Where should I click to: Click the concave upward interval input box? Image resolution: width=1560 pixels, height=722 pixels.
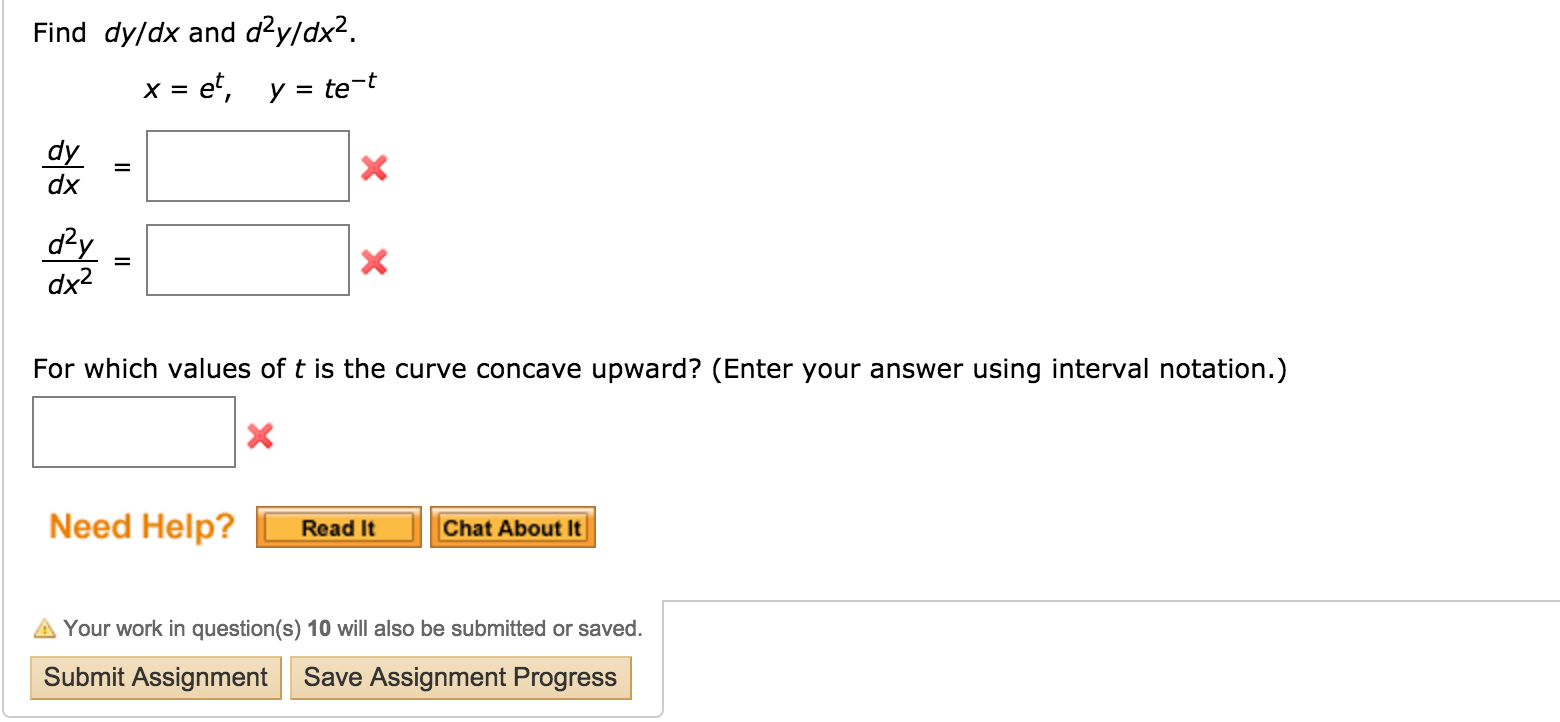pos(134,432)
